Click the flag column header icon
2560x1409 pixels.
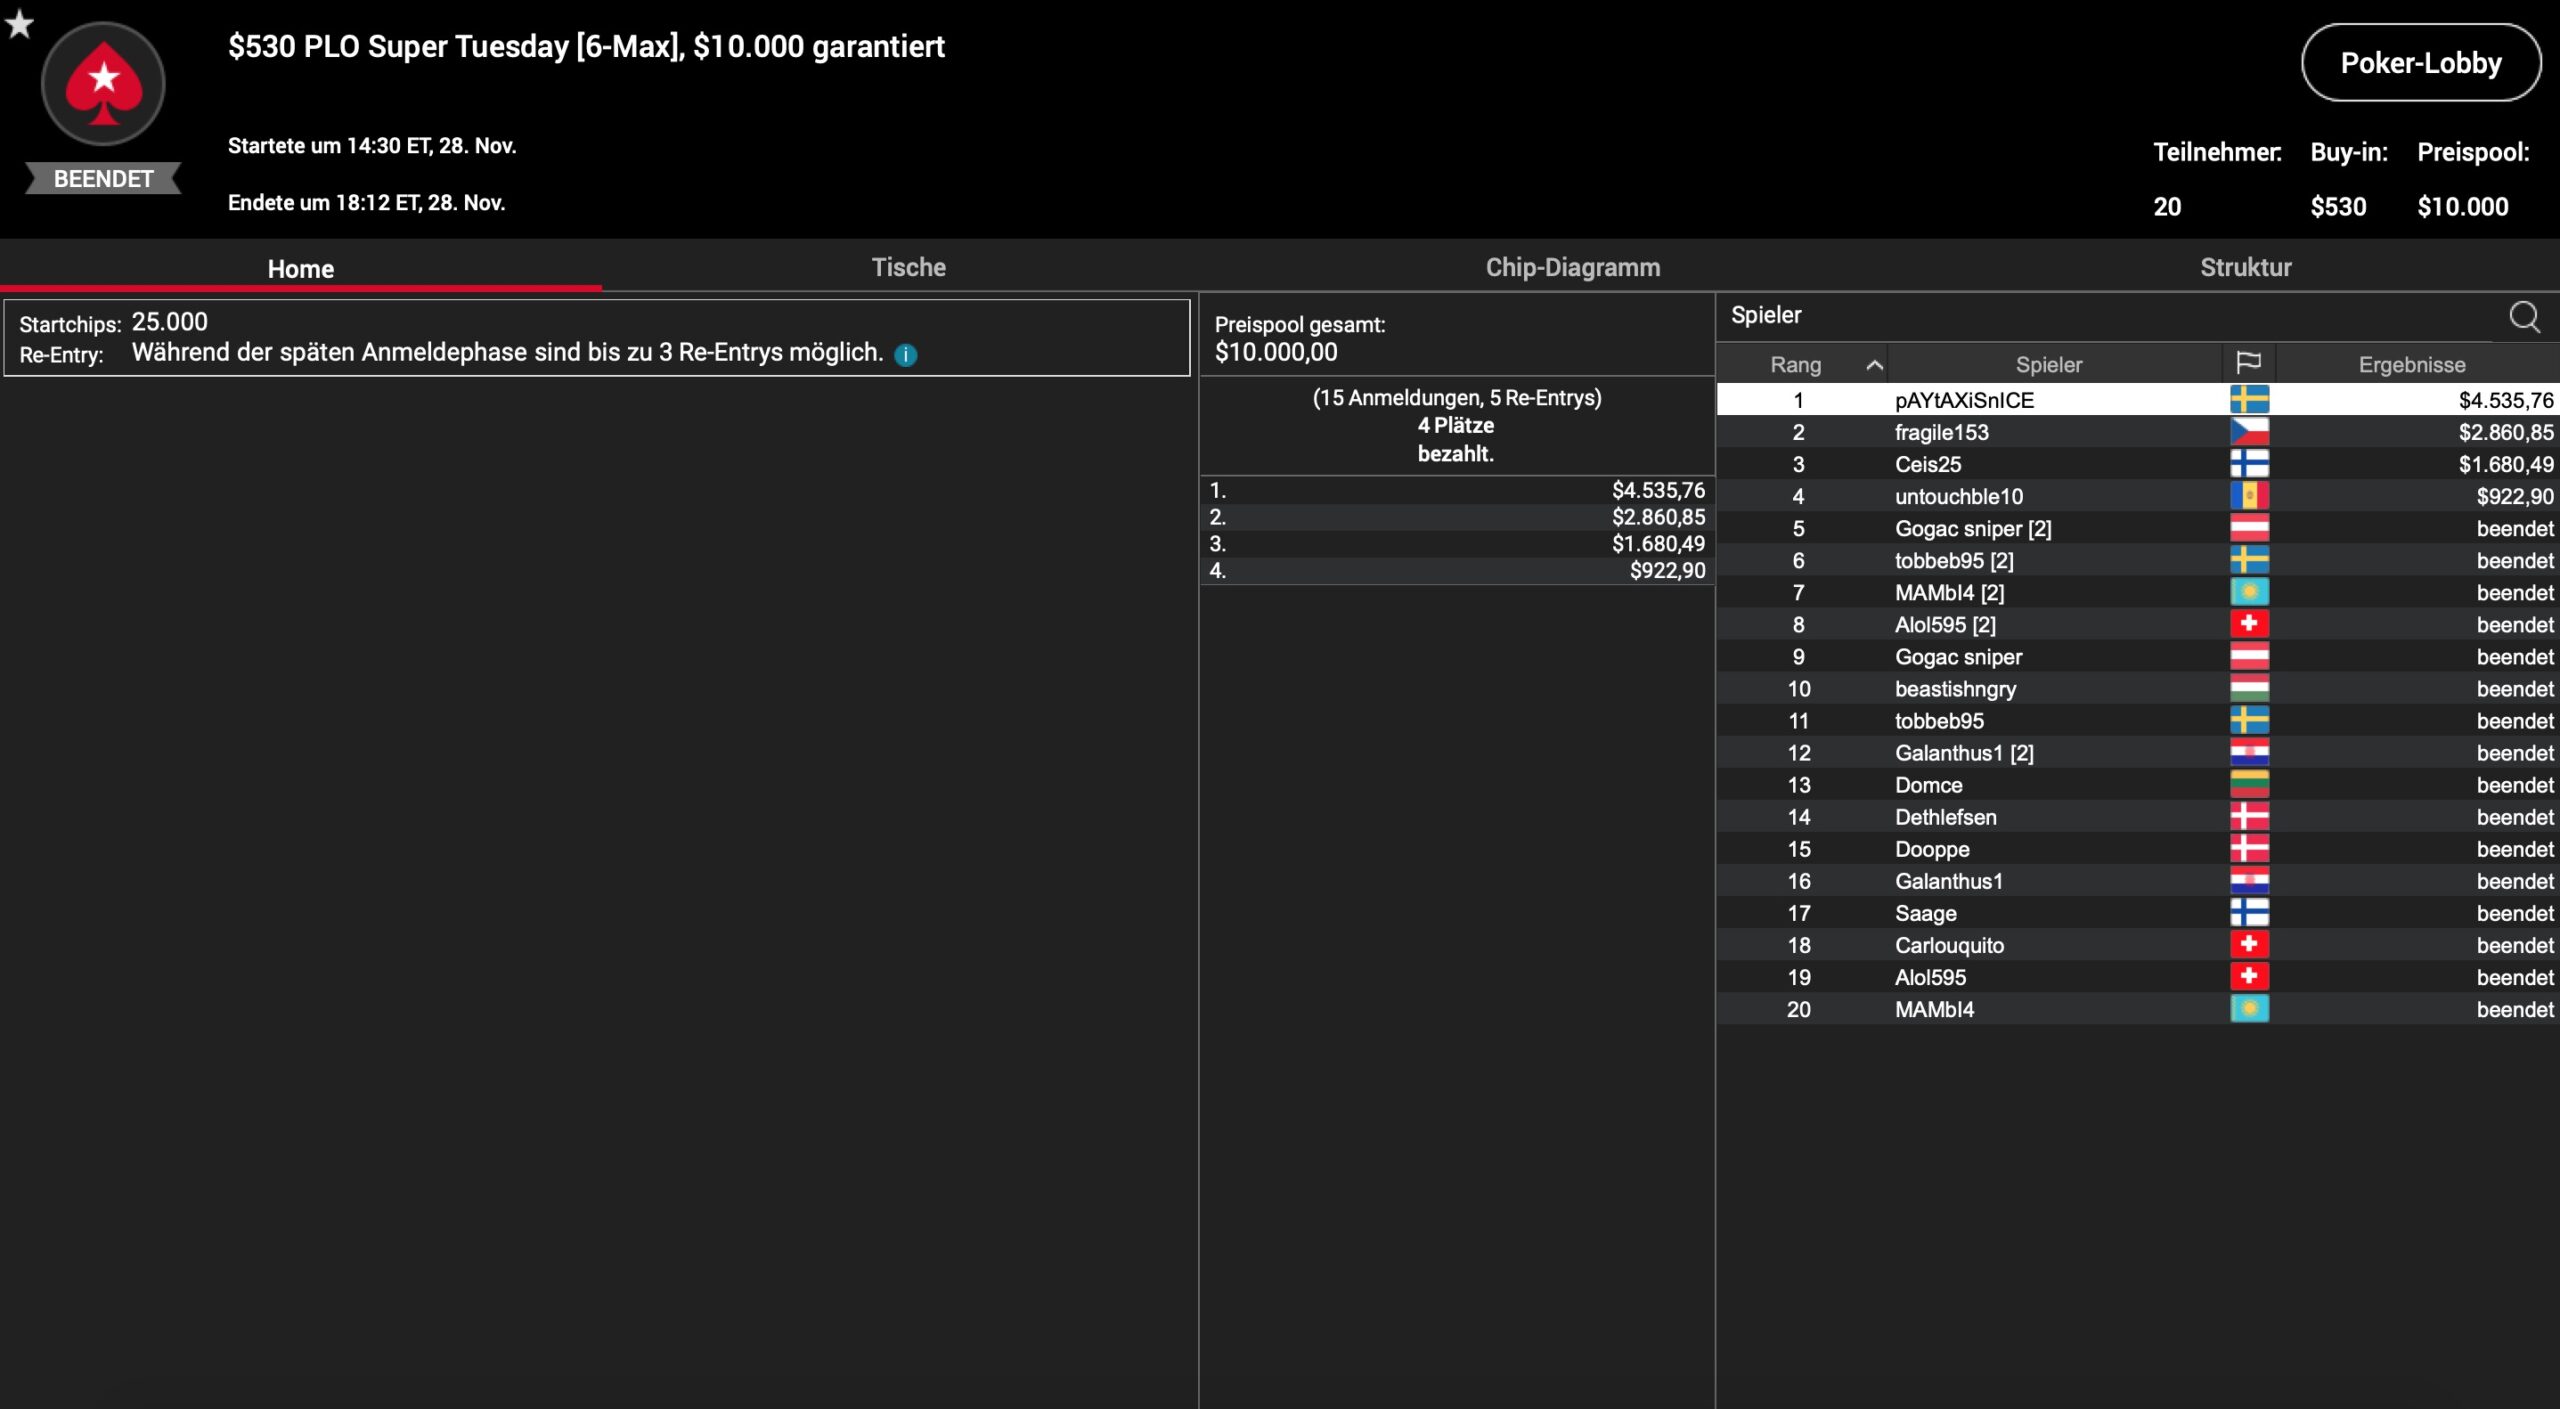(x=2249, y=363)
